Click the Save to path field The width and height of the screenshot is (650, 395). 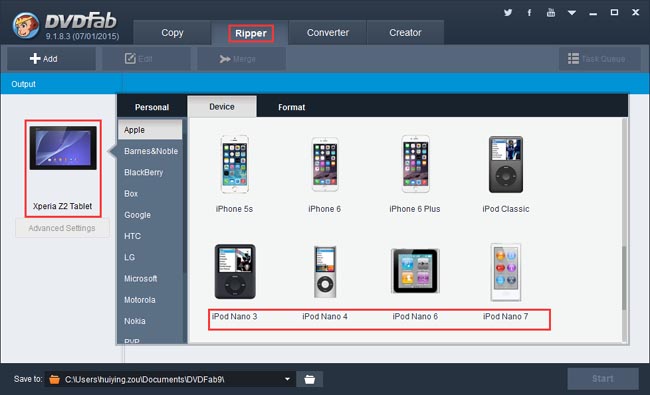tap(170, 379)
